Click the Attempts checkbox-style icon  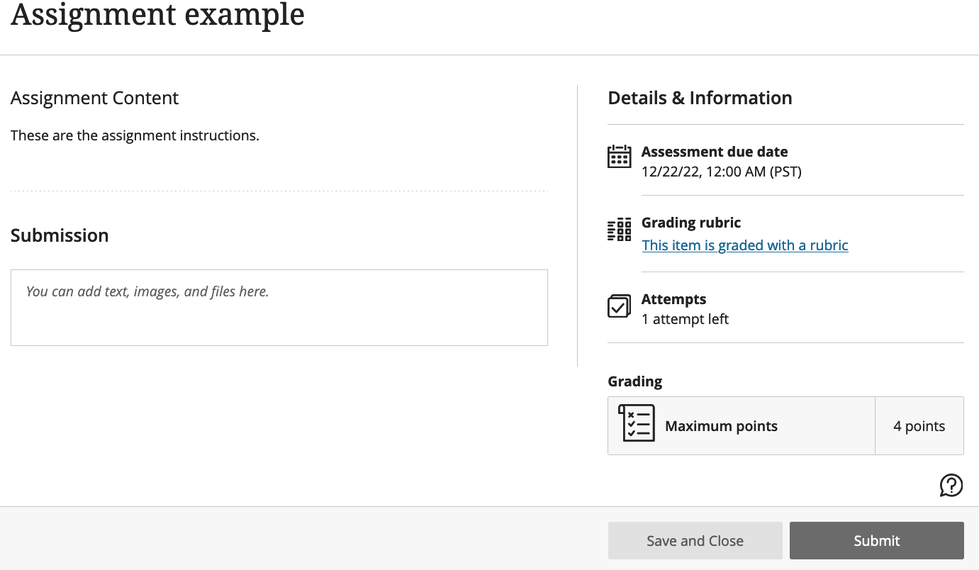(619, 306)
